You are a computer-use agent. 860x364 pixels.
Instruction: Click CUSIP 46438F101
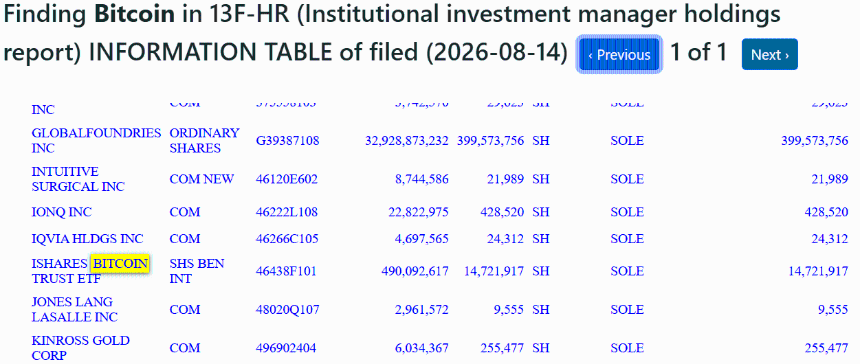click(x=286, y=271)
